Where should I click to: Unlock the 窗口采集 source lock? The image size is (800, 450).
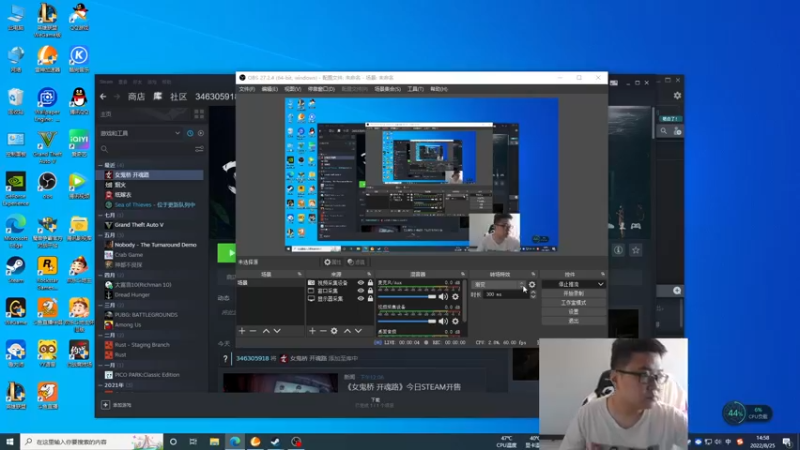(x=370, y=291)
